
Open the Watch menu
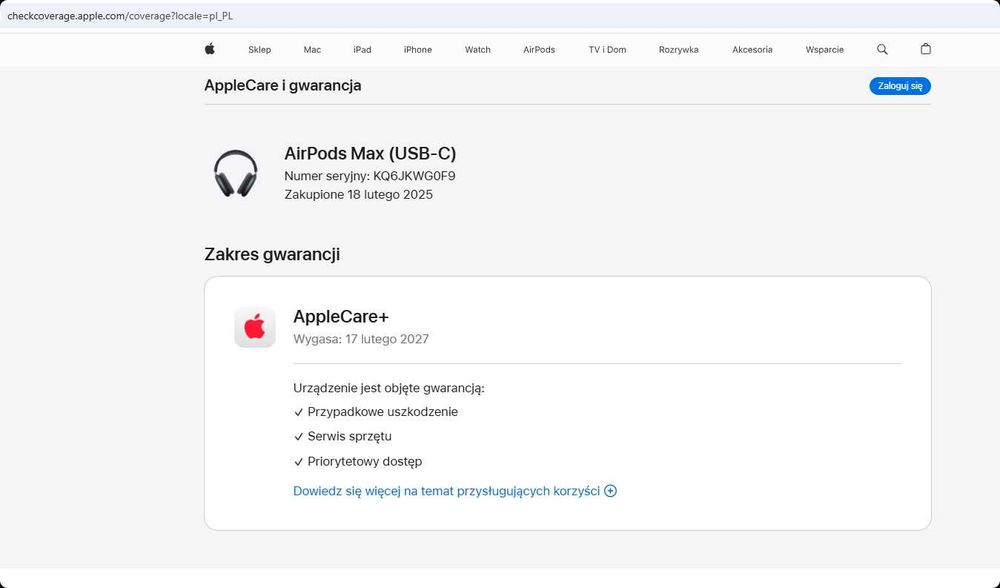pos(478,50)
